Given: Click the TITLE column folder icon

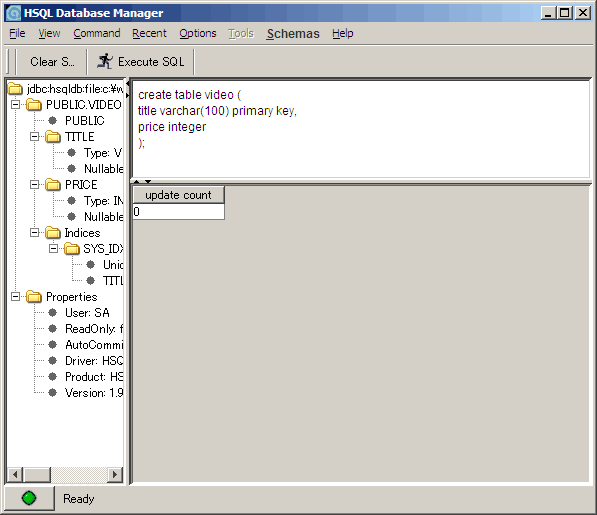Looking at the screenshot, I should click(53, 137).
